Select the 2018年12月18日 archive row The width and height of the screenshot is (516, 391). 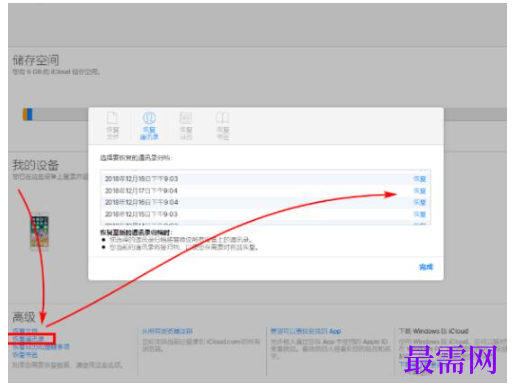[266, 179]
